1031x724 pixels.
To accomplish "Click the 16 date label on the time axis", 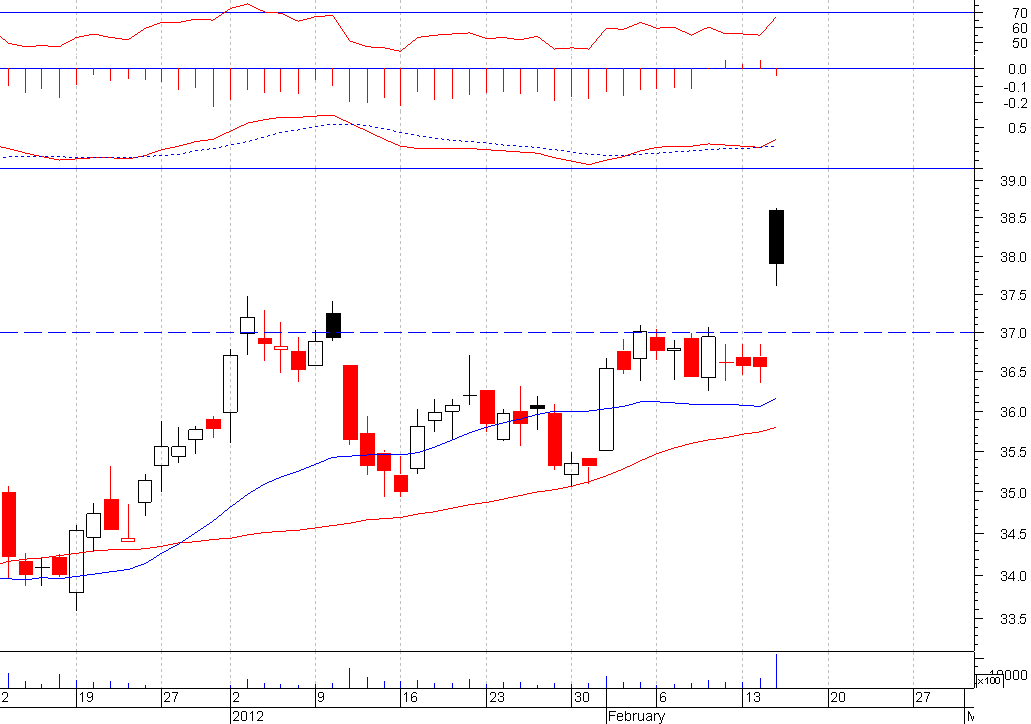I will (x=410, y=697).
